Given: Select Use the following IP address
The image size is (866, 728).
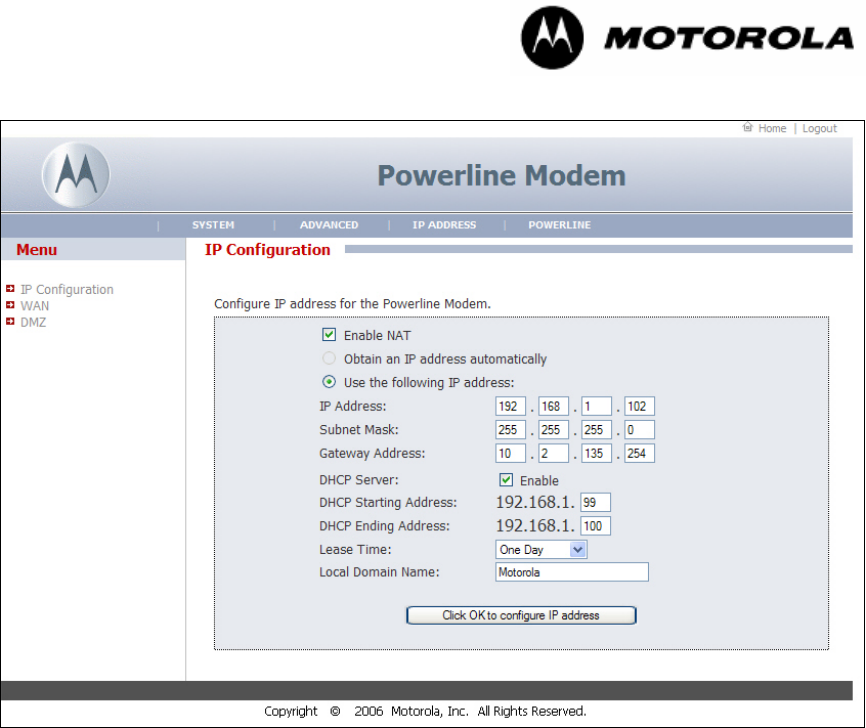Looking at the screenshot, I should point(329,382).
